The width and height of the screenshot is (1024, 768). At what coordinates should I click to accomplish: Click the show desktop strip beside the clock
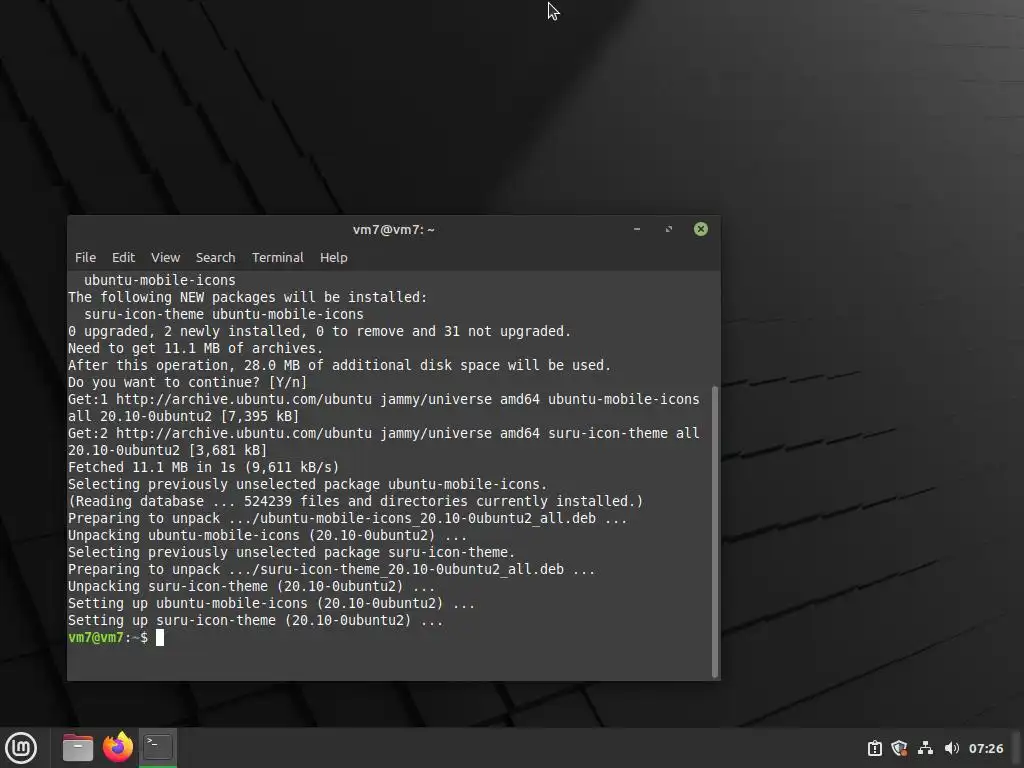coord(1017,748)
